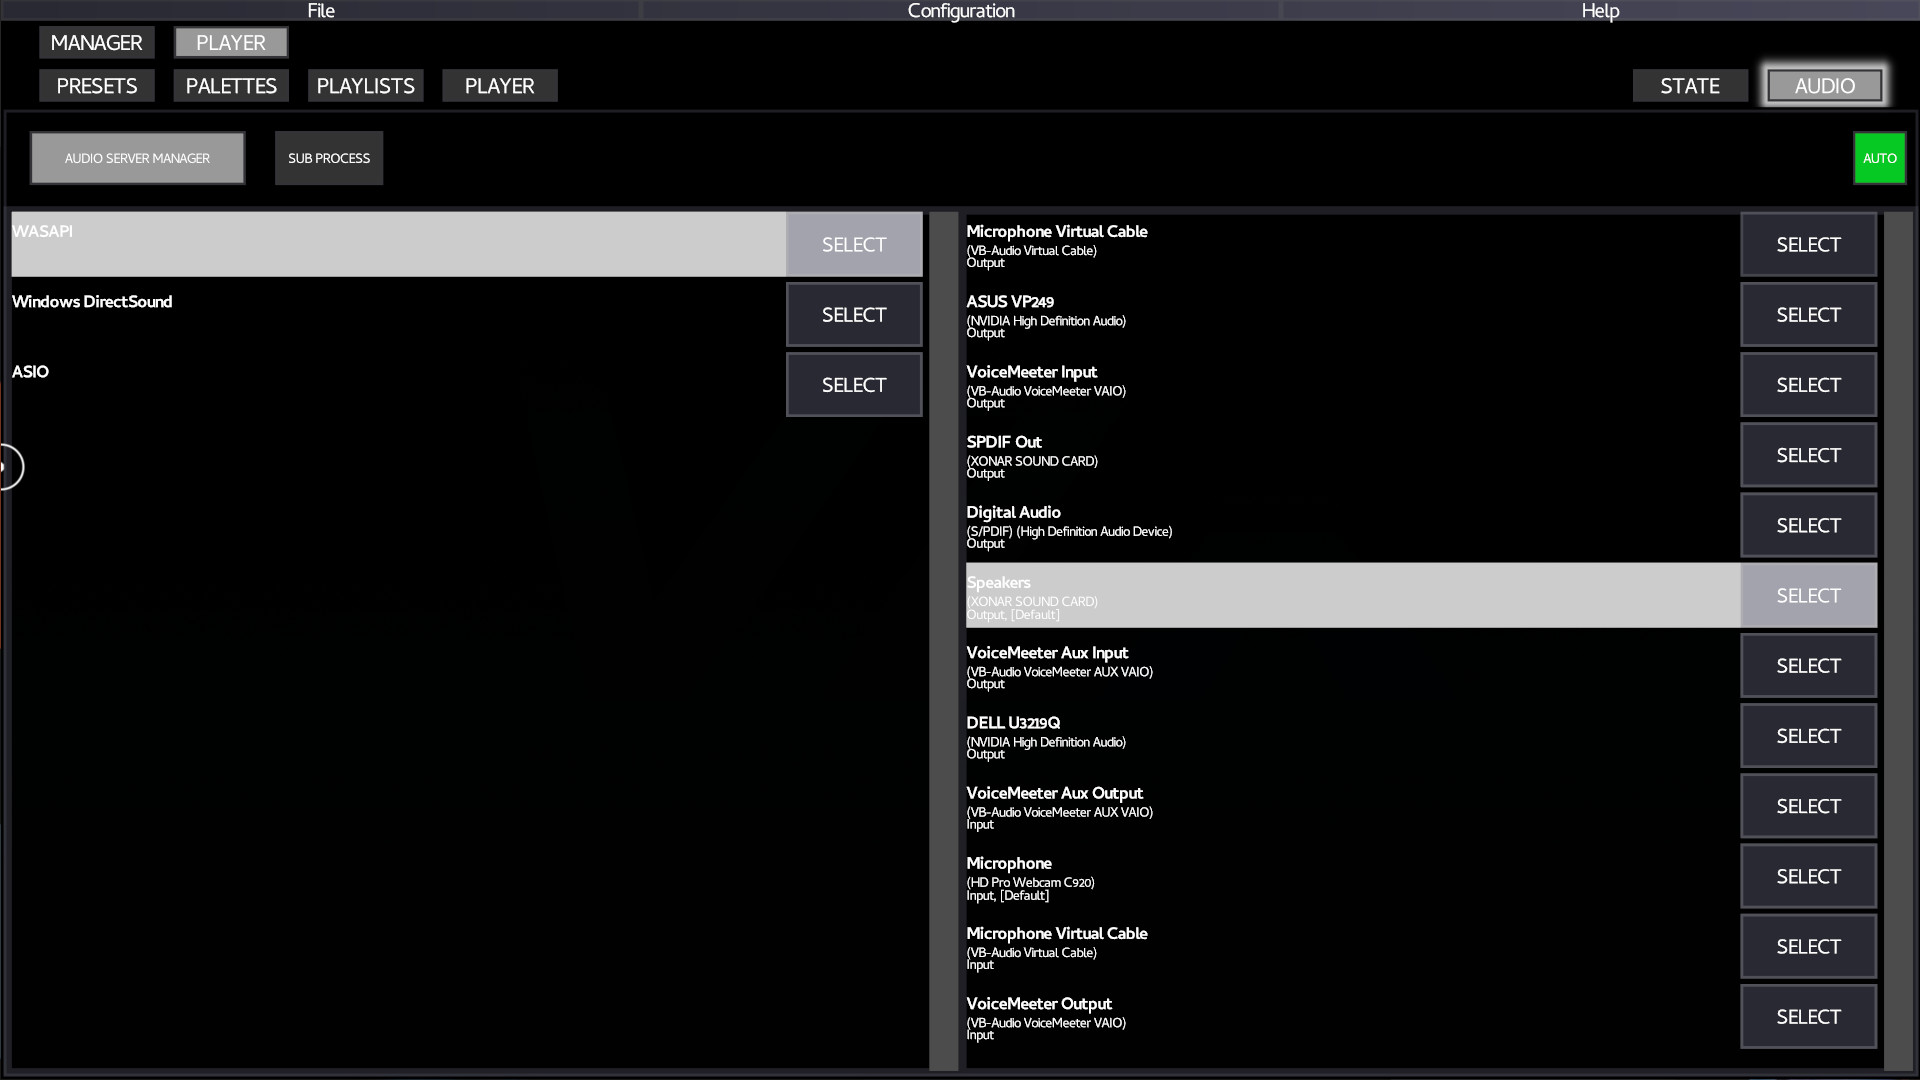The height and width of the screenshot is (1080, 1920).
Task: Switch to the MANAGER tab
Action: [x=96, y=42]
